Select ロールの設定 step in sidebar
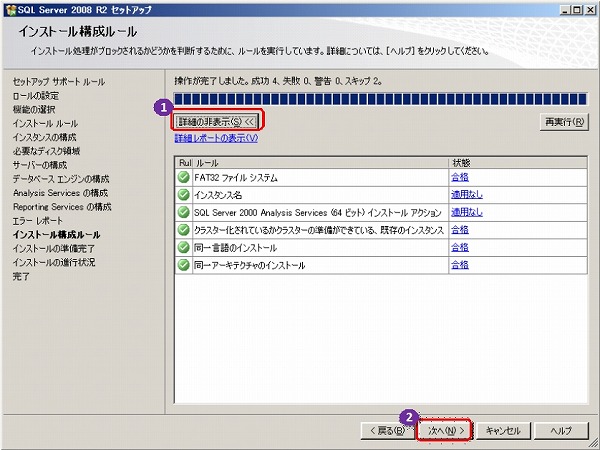Viewport: 600px width, 450px height. click(x=36, y=96)
